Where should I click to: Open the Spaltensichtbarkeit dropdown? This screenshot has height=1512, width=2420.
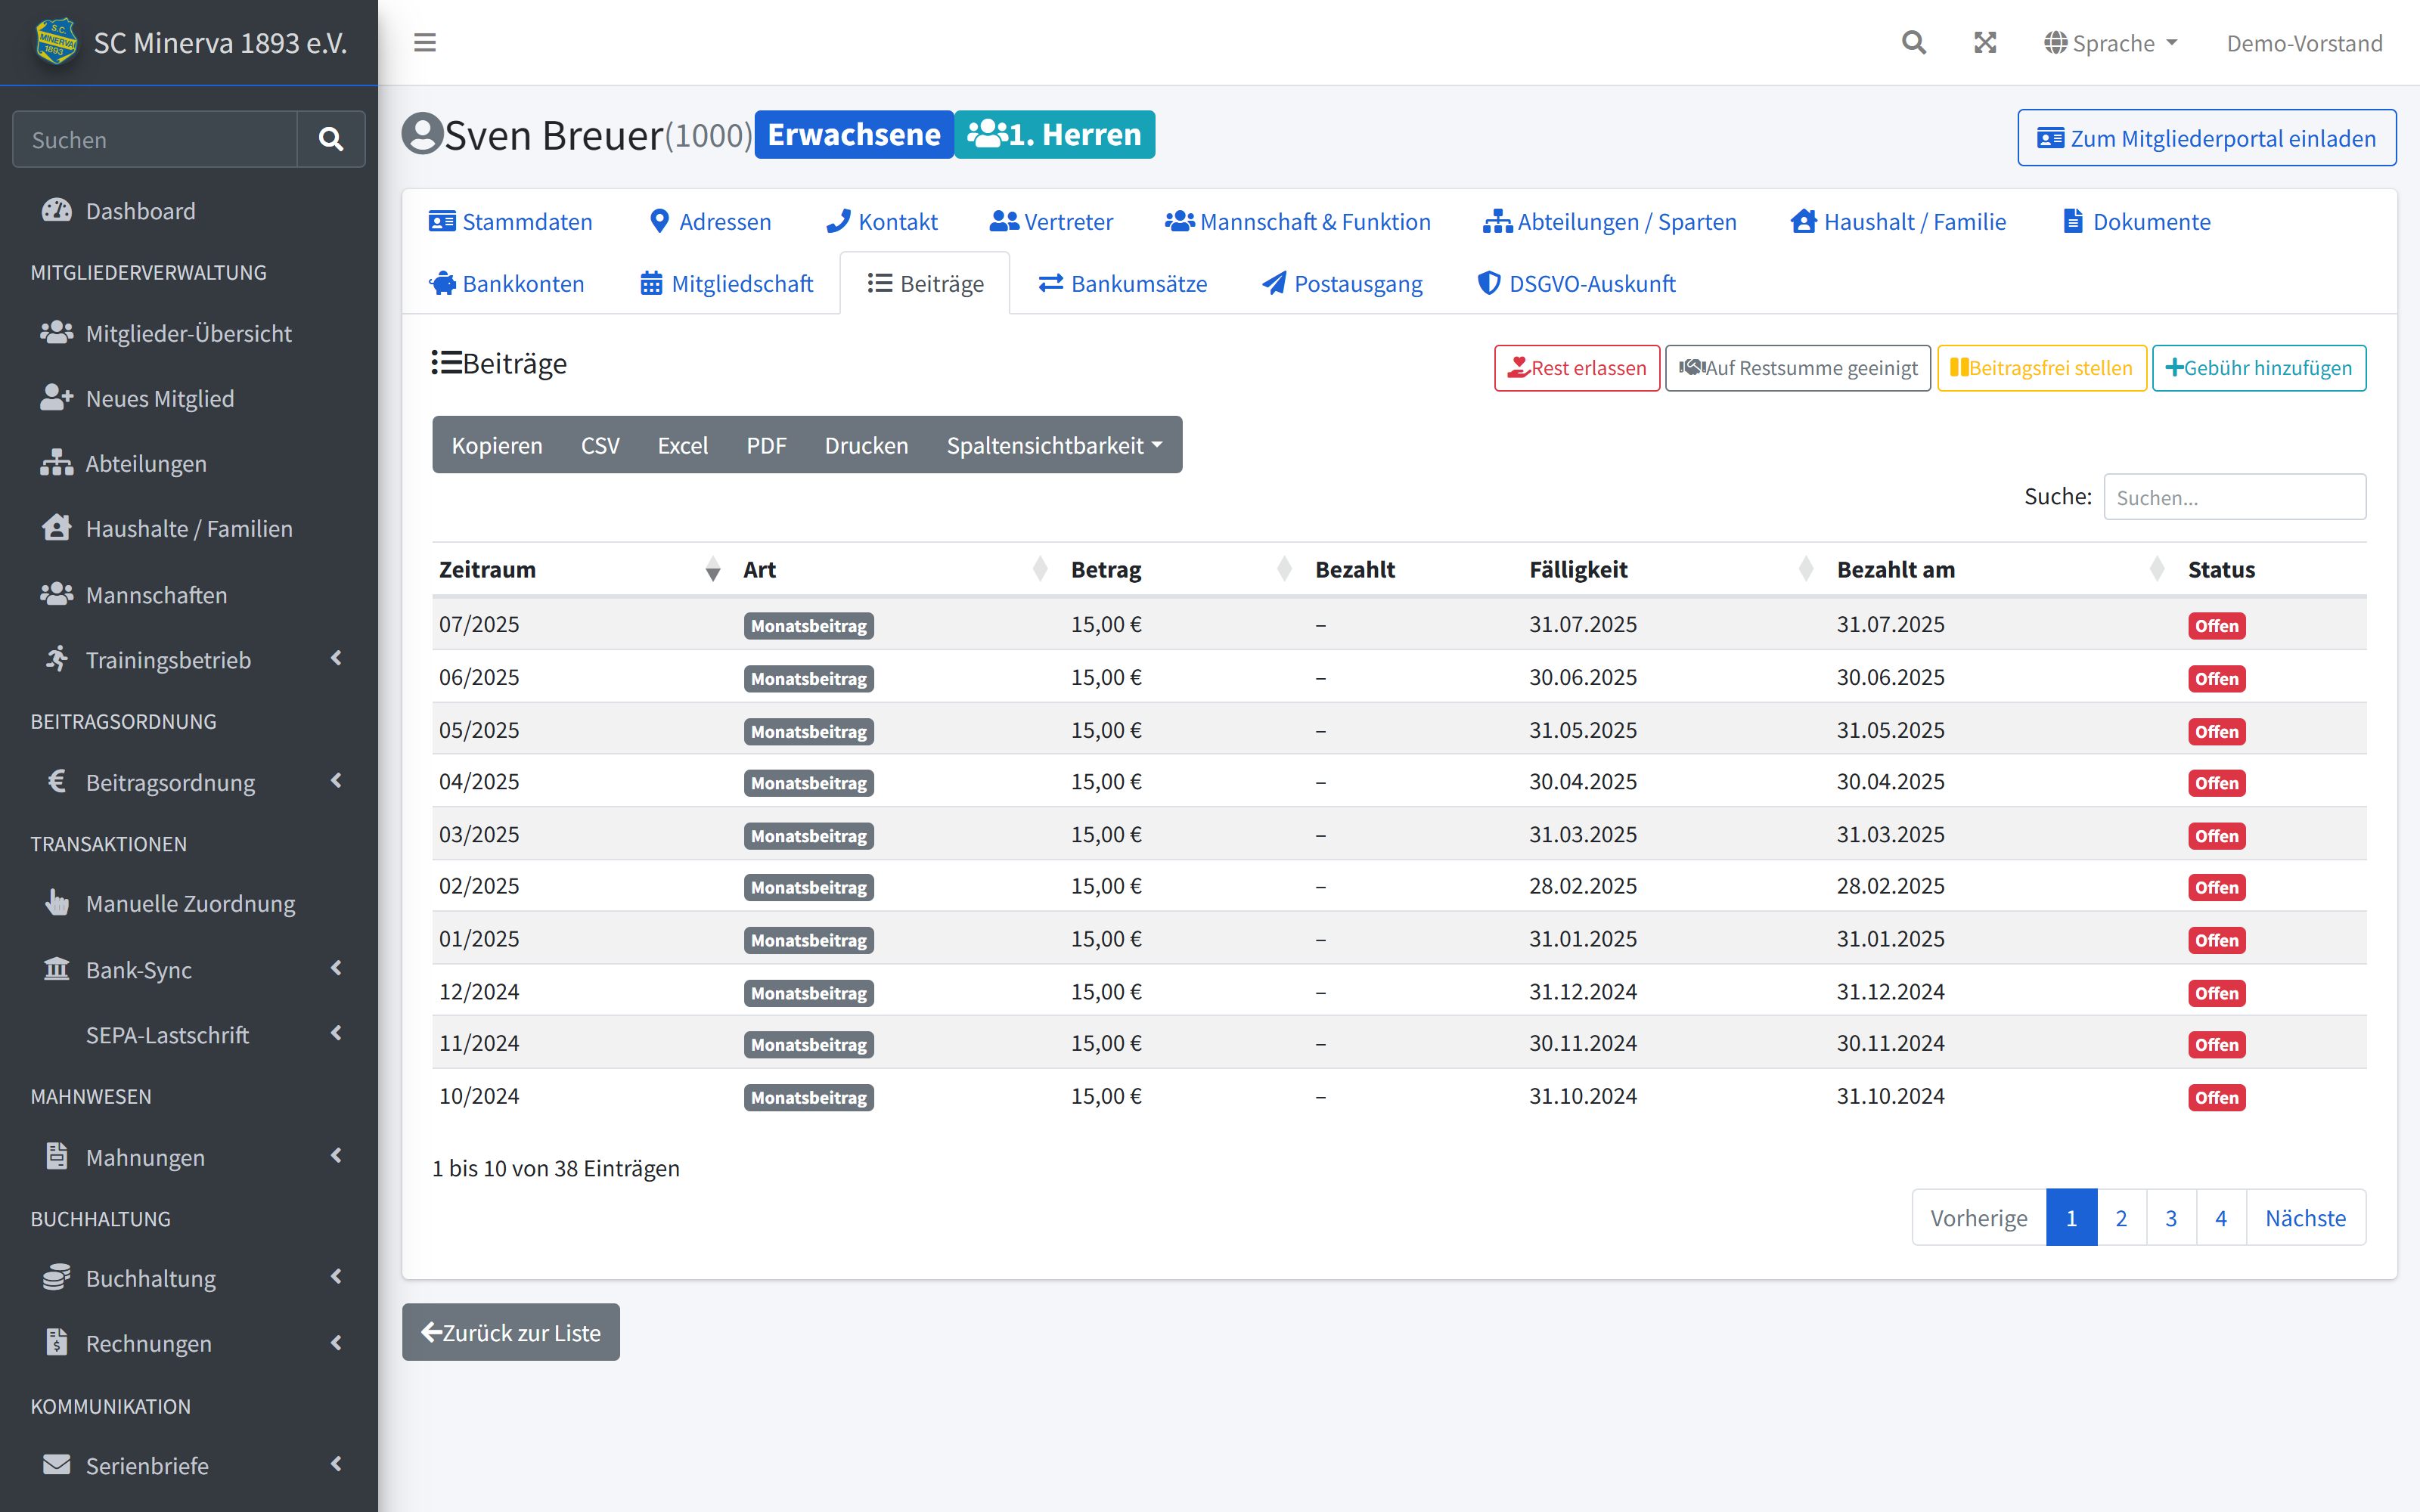click(1054, 445)
